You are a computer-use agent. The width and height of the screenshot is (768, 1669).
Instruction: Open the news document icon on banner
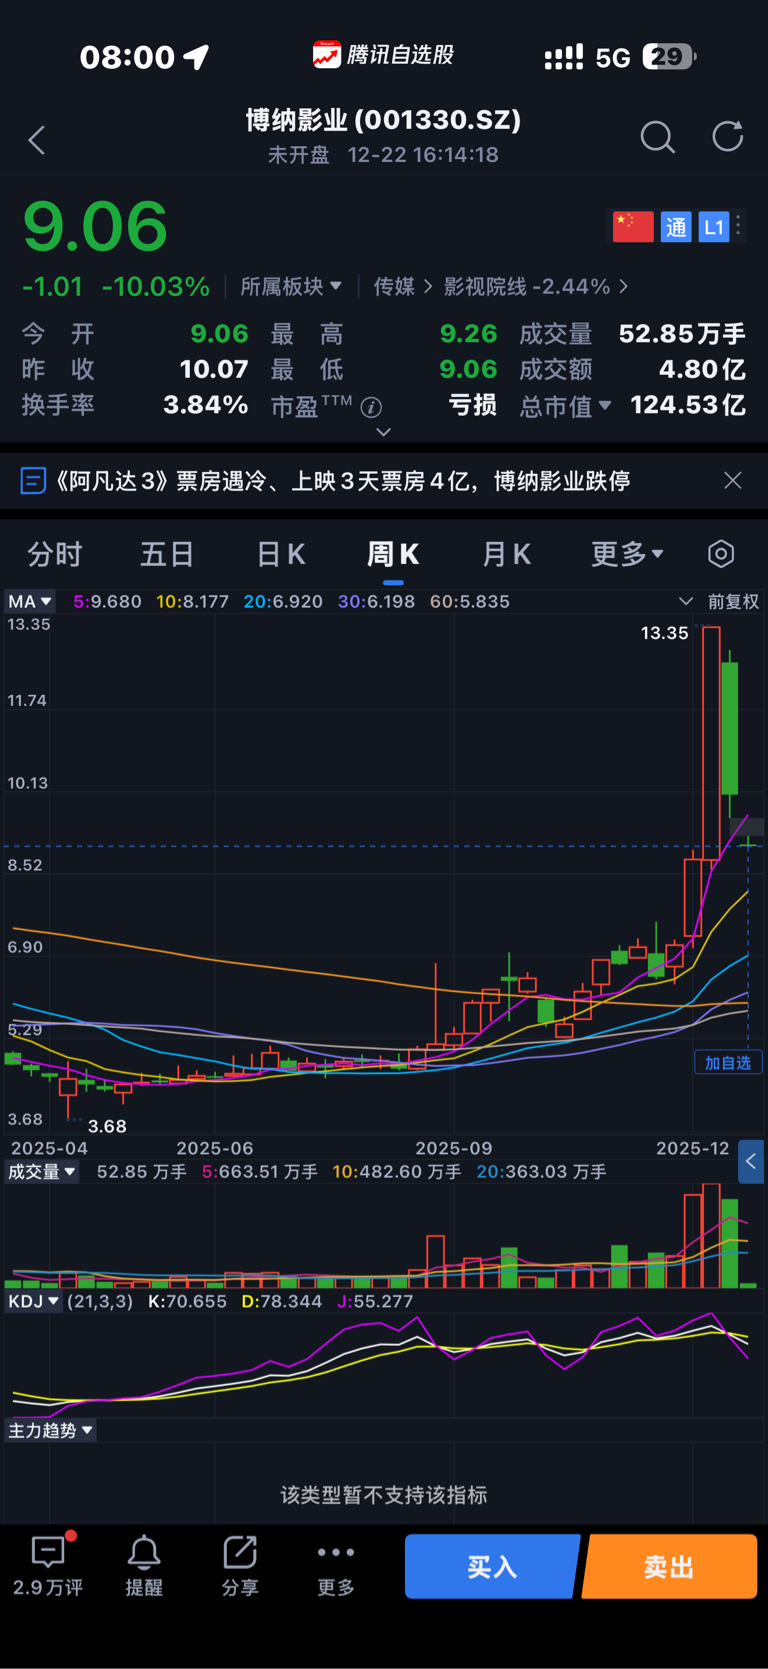tap(33, 481)
